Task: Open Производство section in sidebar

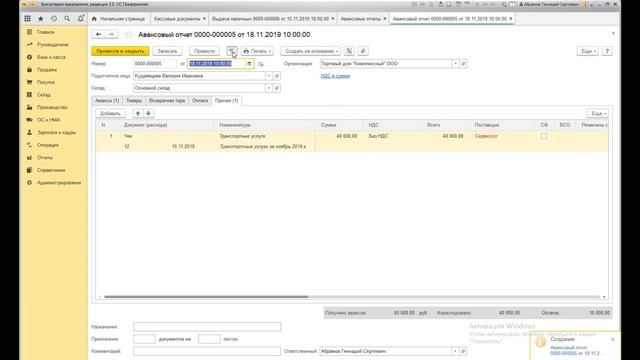Action: (x=53, y=107)
